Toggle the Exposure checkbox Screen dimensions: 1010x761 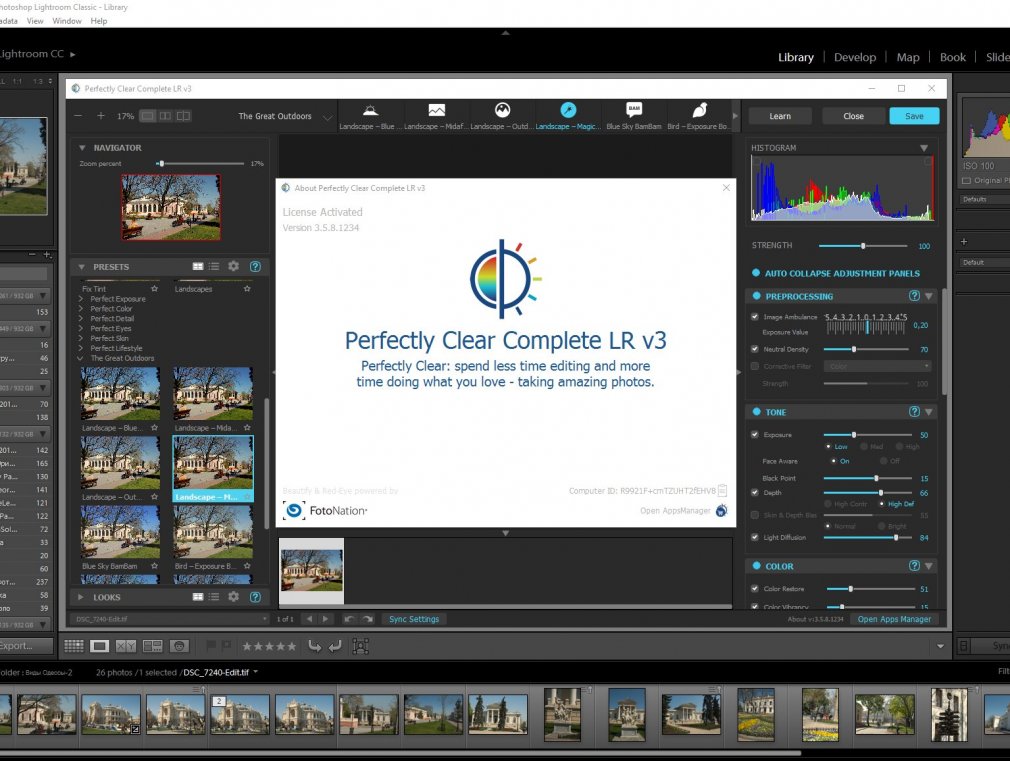point(755,434)
